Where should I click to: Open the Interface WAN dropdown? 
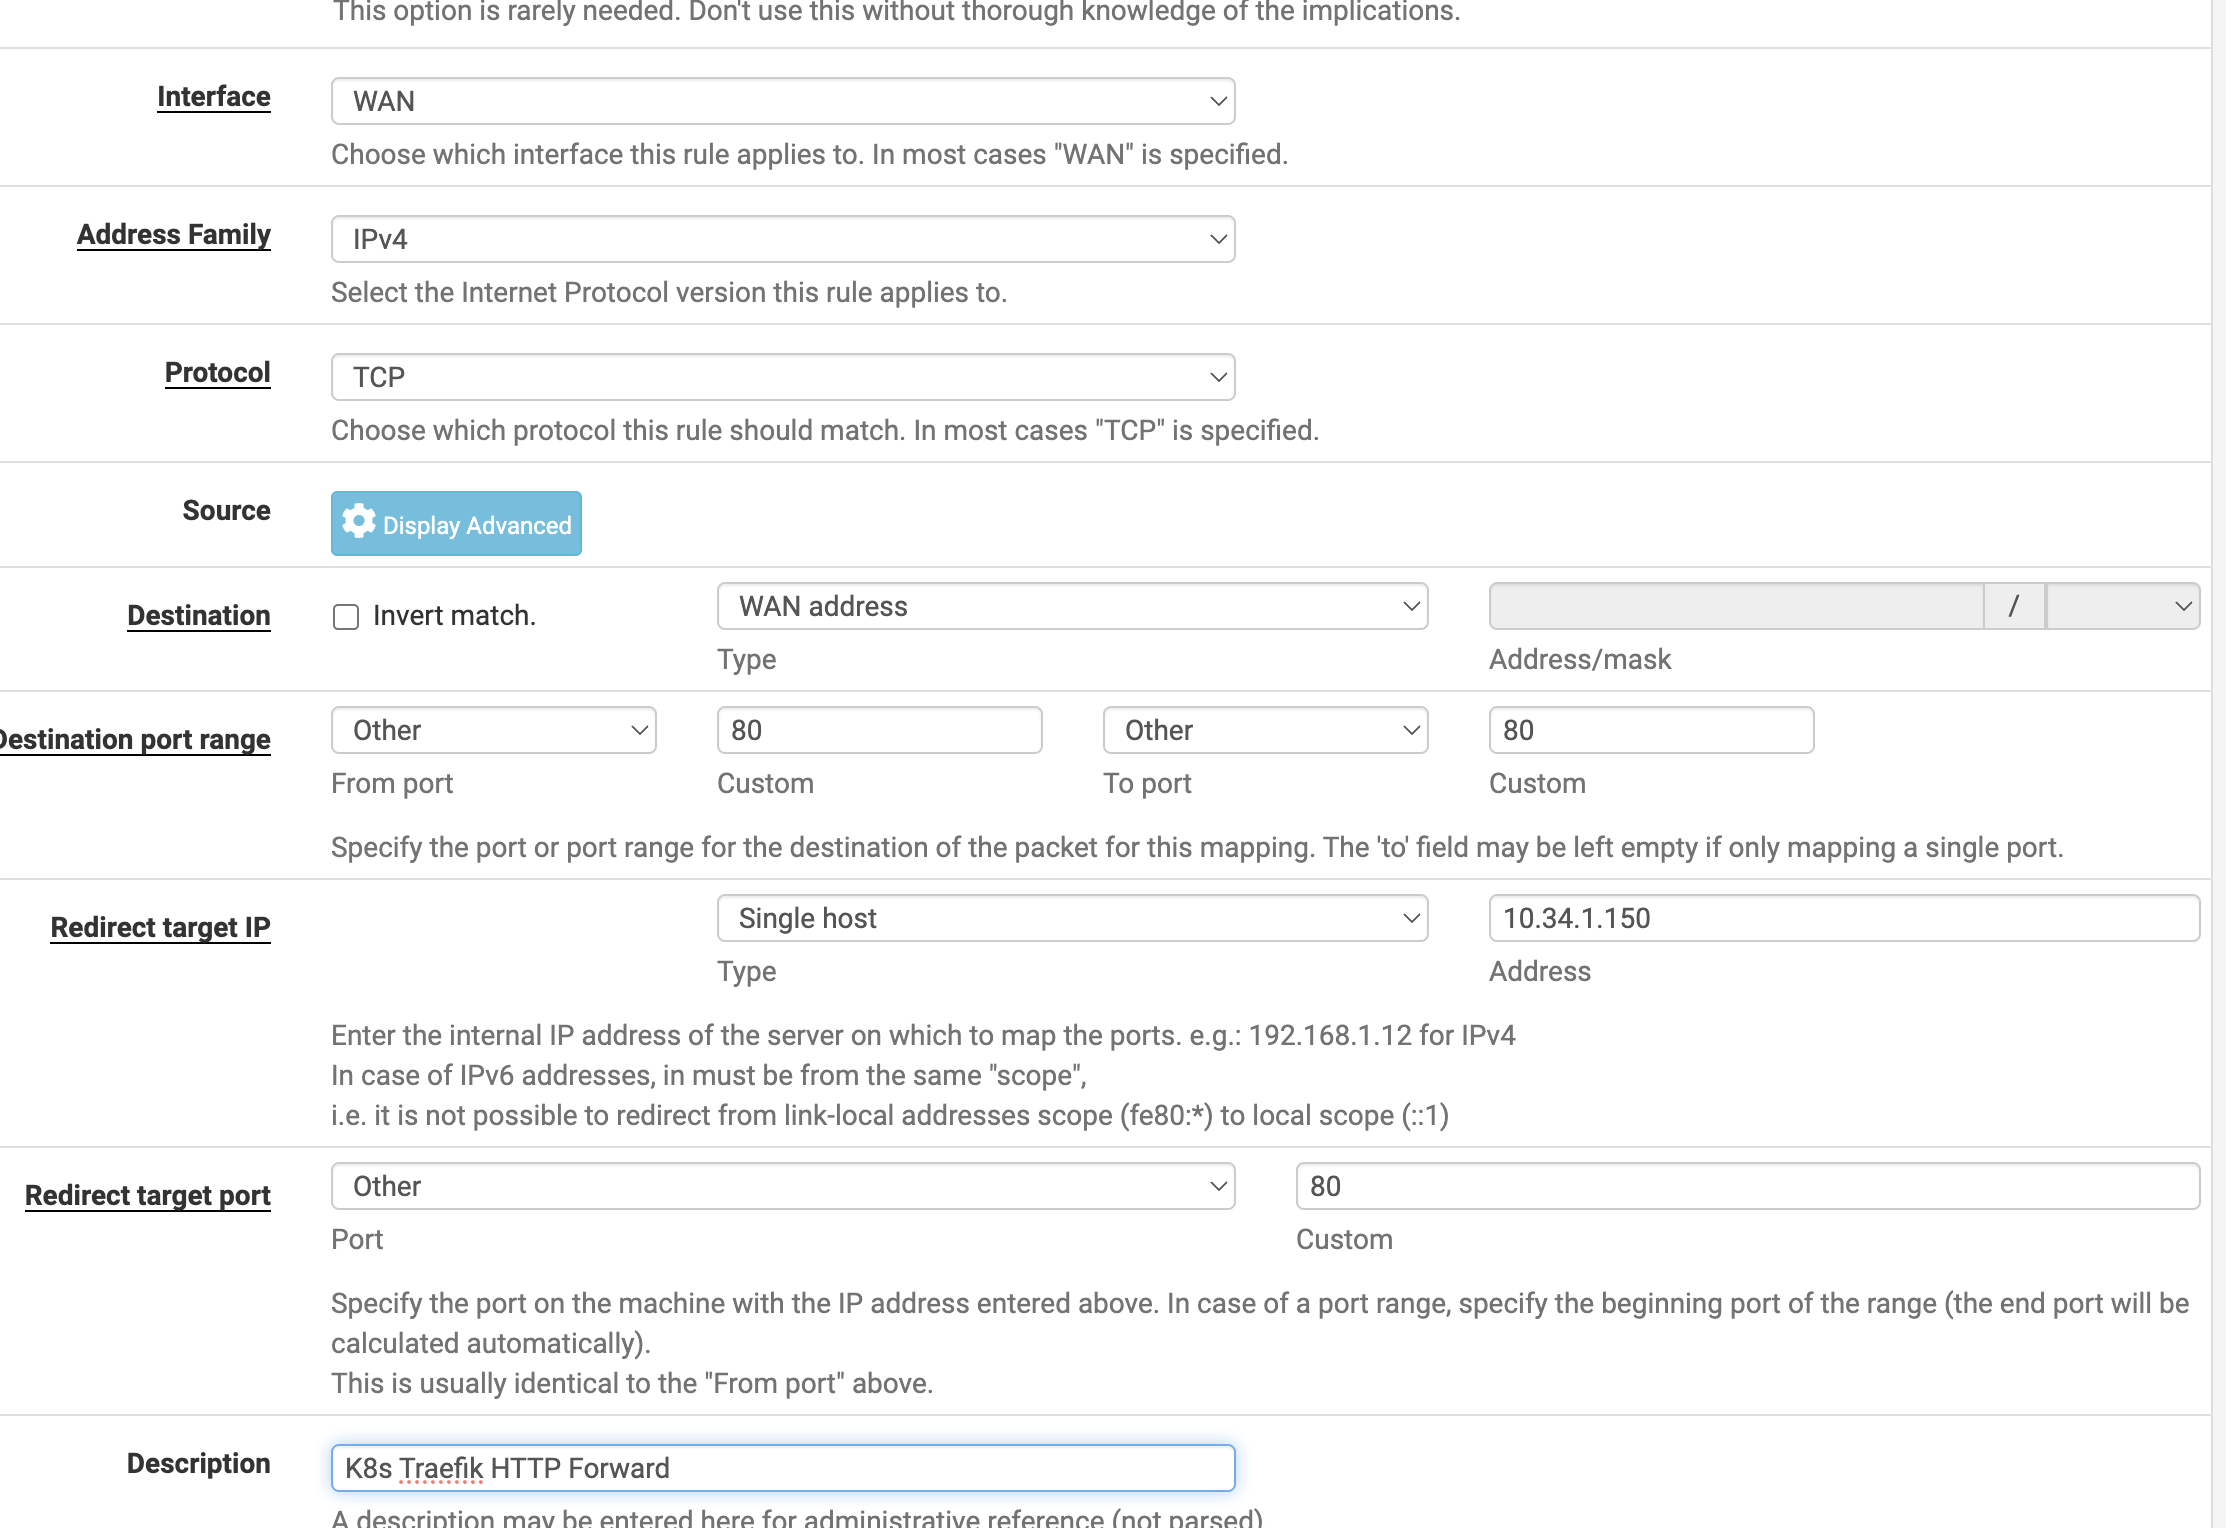(783, 101)
